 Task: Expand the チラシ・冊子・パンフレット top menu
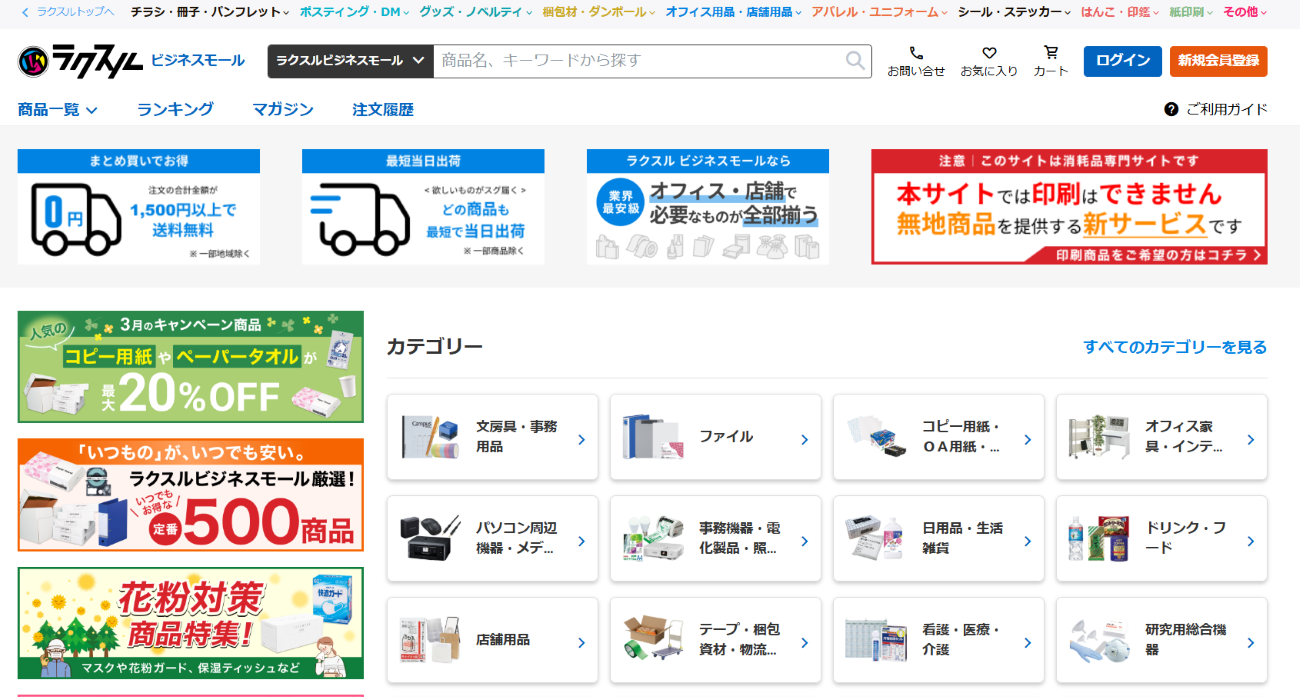pyautogui.click(x=210, y=12)
